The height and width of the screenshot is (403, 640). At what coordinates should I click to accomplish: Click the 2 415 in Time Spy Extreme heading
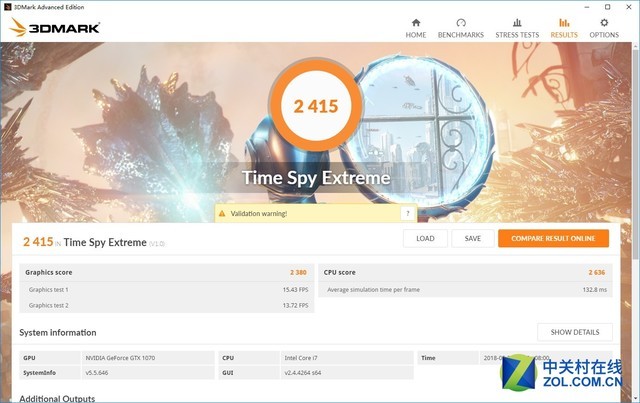94,242
